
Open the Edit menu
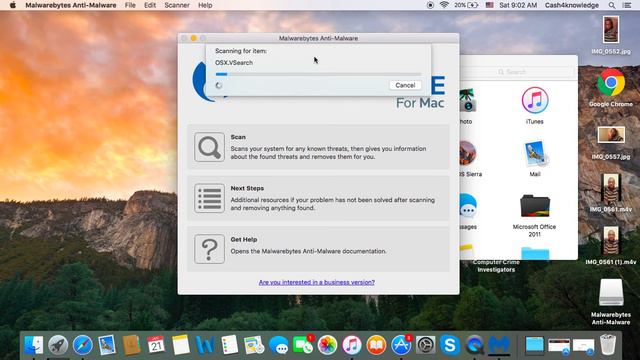pyautogui.click(x=150, y=5)
